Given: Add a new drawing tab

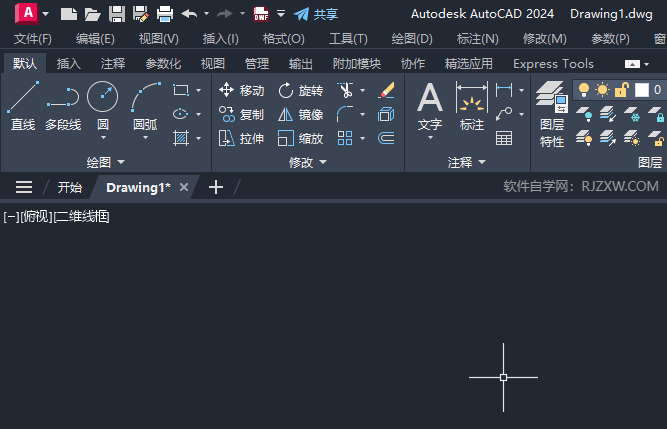Looking at the screenshot, I should point(216,187).
